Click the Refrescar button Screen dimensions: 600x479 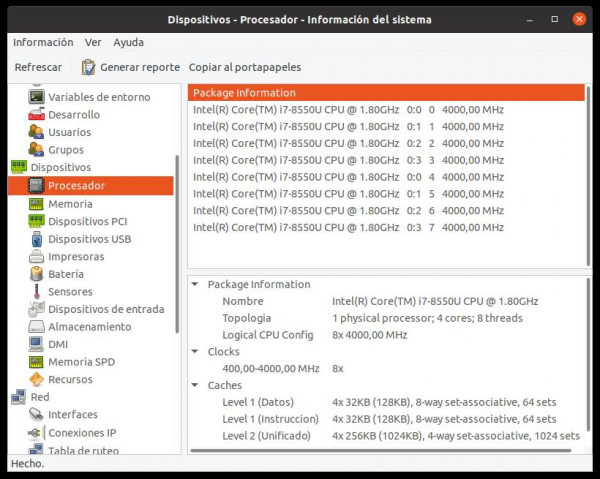pos(38,67)
